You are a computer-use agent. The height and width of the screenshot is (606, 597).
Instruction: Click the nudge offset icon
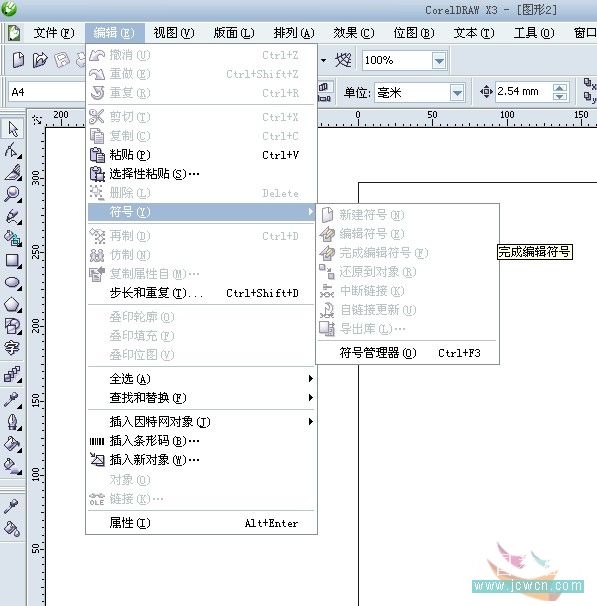tap(486, 92)
